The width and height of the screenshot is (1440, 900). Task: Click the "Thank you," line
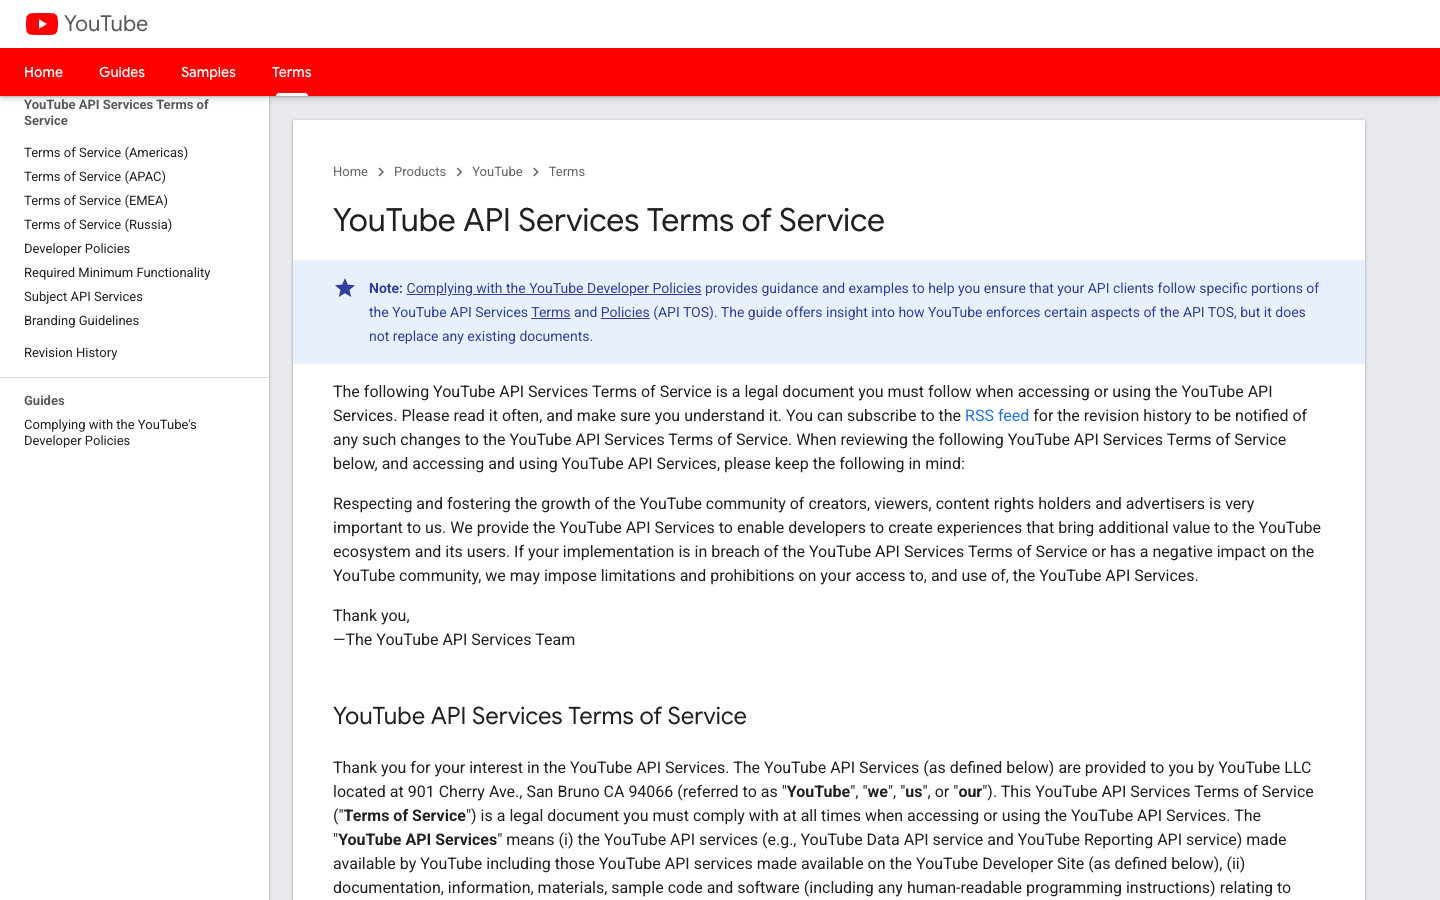tap(371, 616)
